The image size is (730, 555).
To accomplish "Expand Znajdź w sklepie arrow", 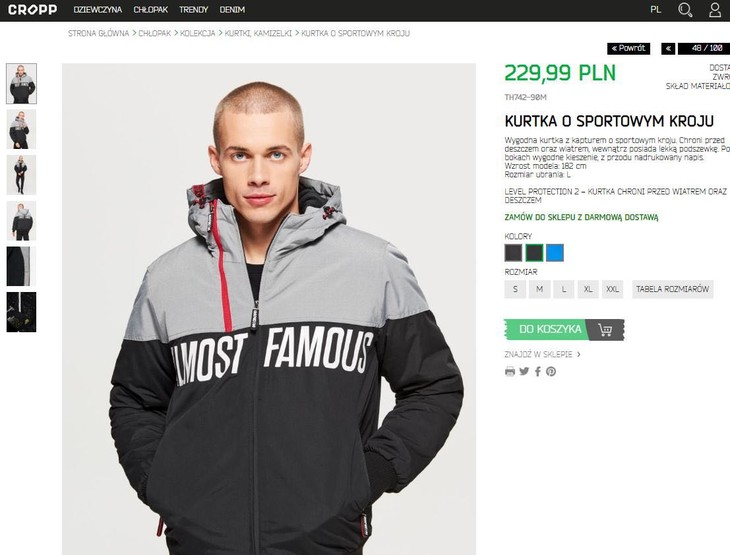I will (x=579, y=354).
